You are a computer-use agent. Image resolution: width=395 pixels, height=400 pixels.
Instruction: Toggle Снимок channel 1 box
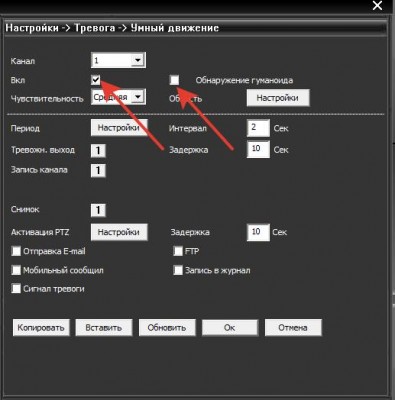pyautogui.click(x=98, y=210)
